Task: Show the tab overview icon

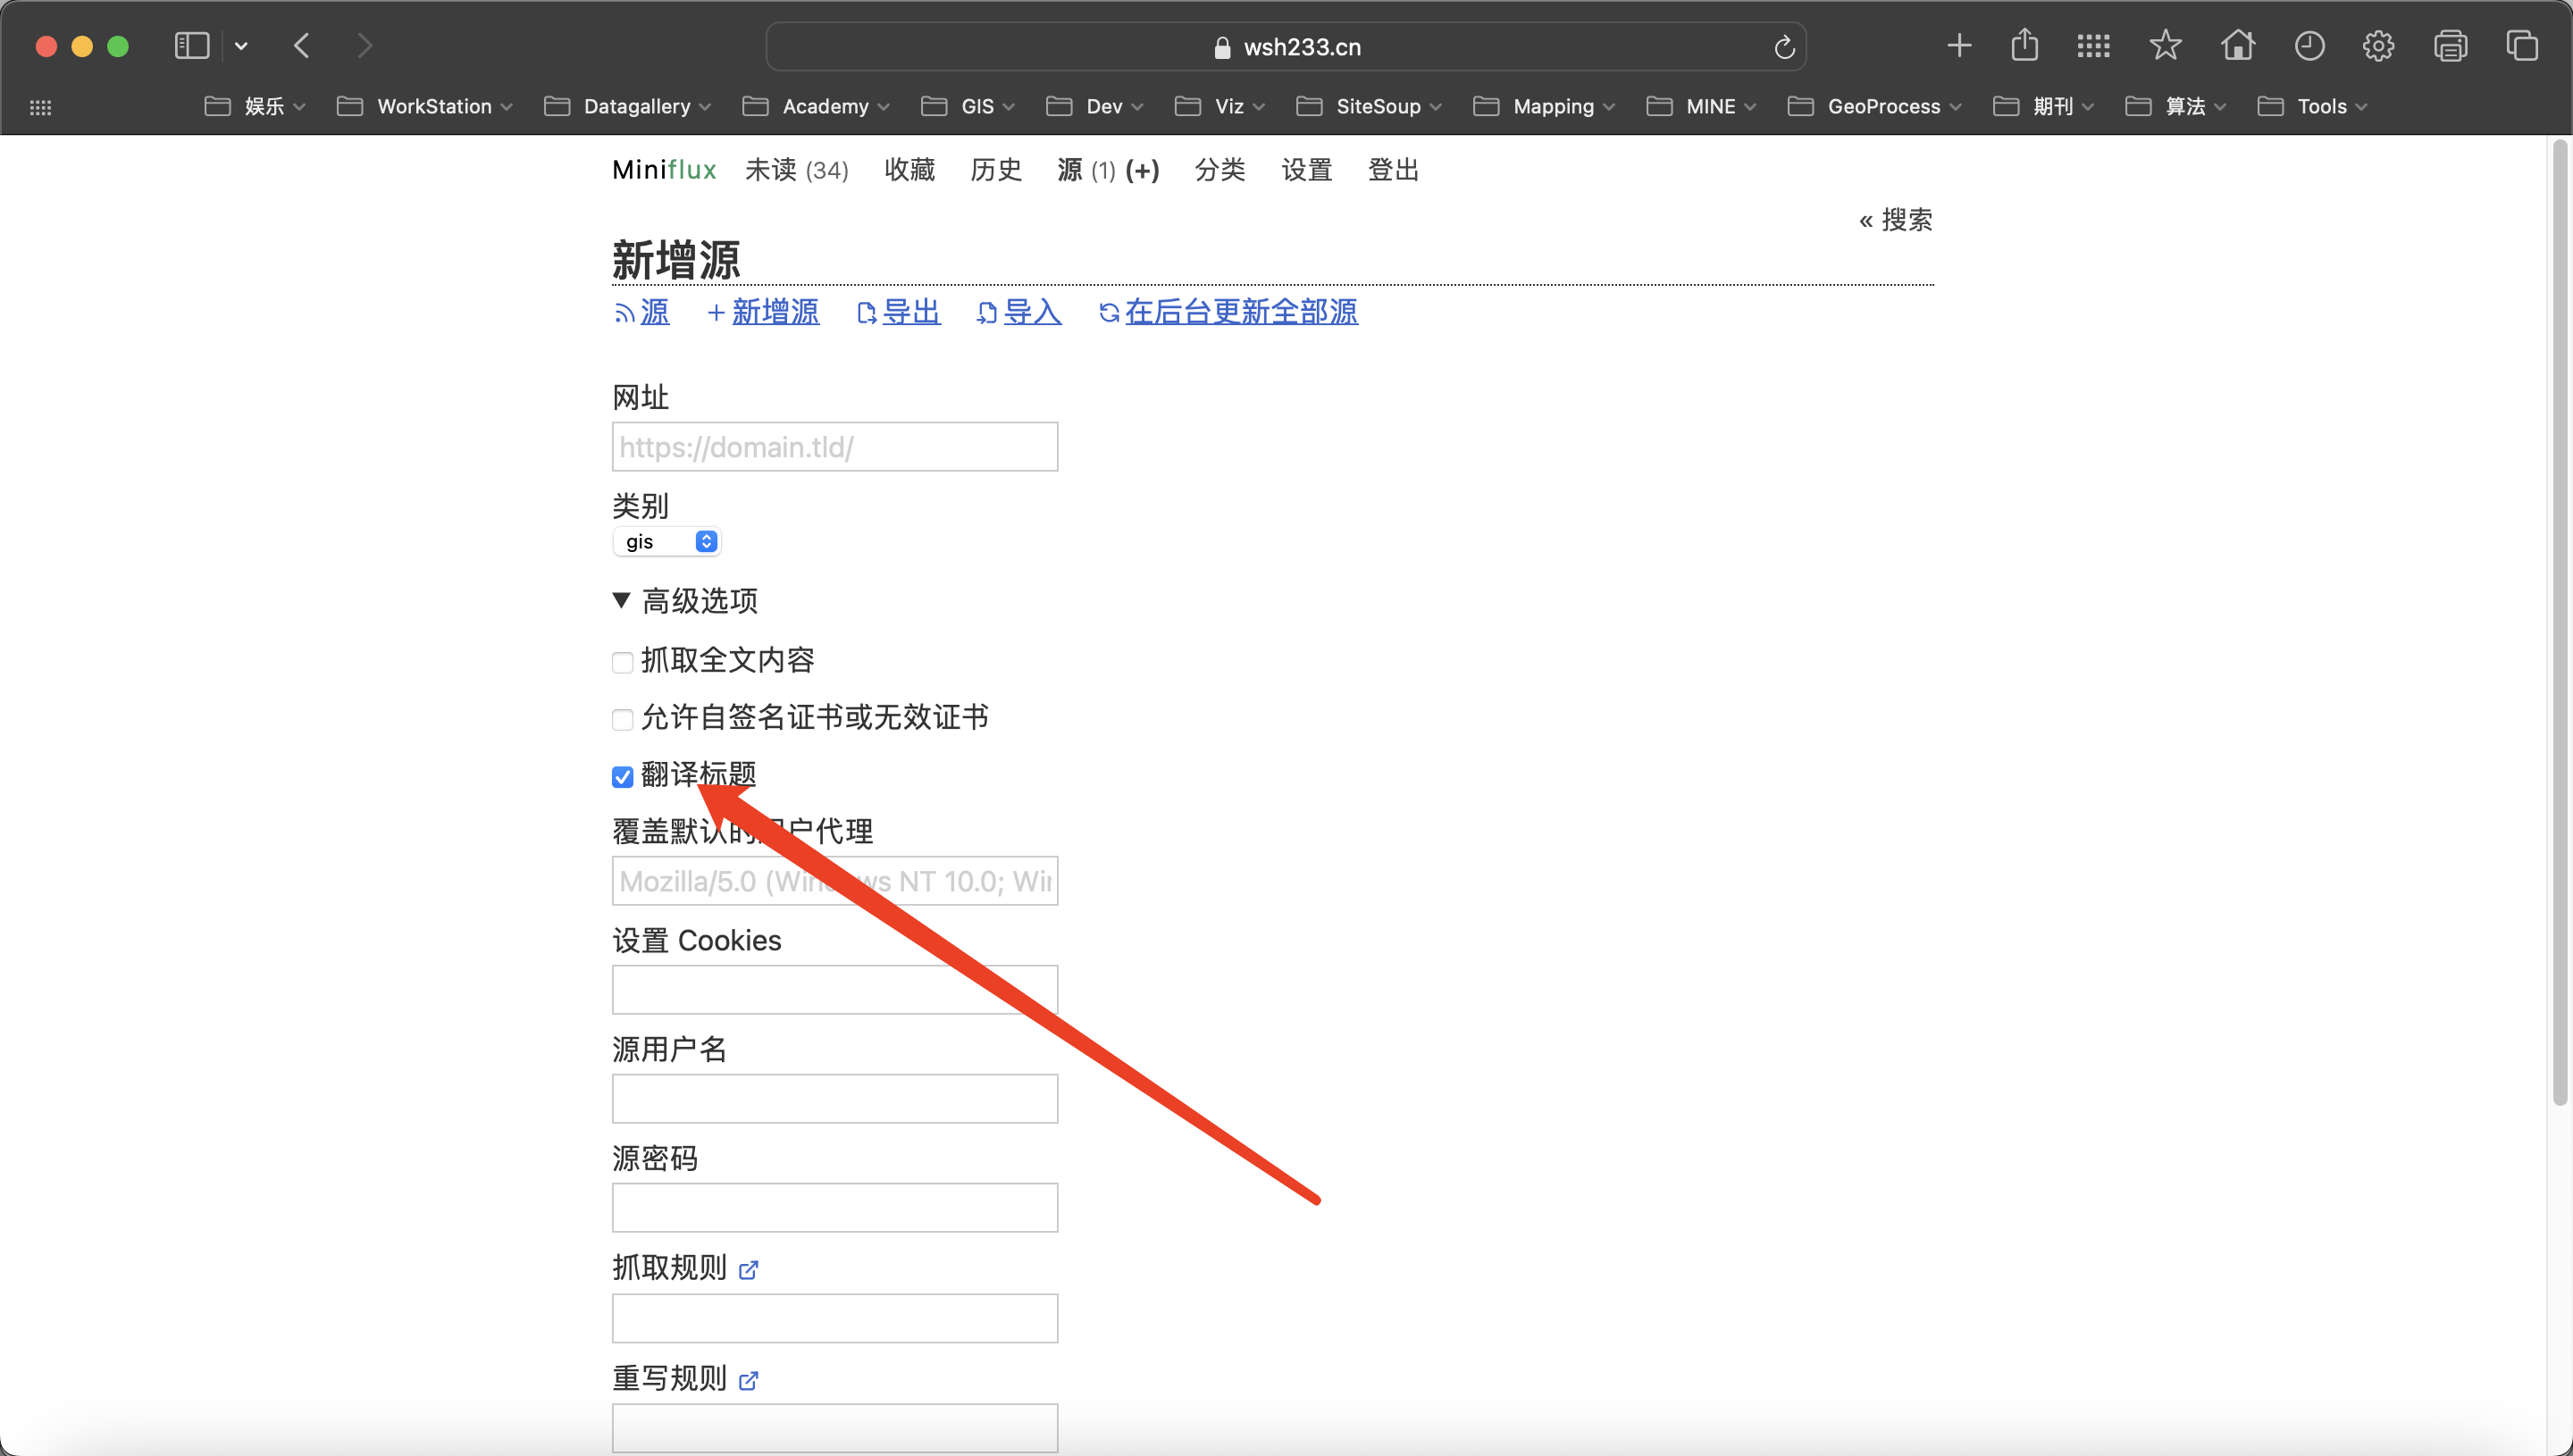Action: click(x=2521, y=46)
